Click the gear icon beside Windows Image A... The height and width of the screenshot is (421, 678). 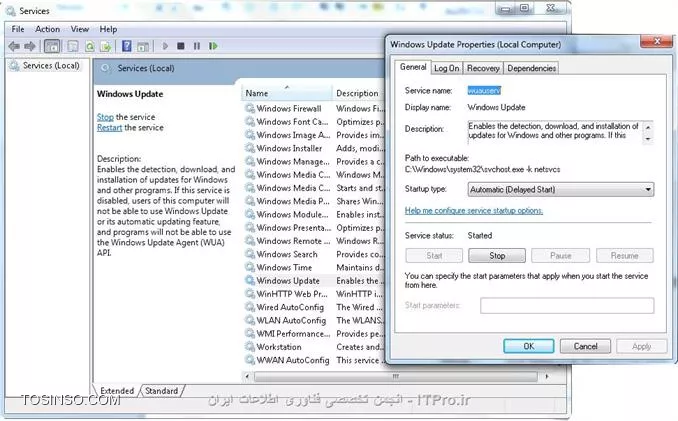[x=250, y=135]
